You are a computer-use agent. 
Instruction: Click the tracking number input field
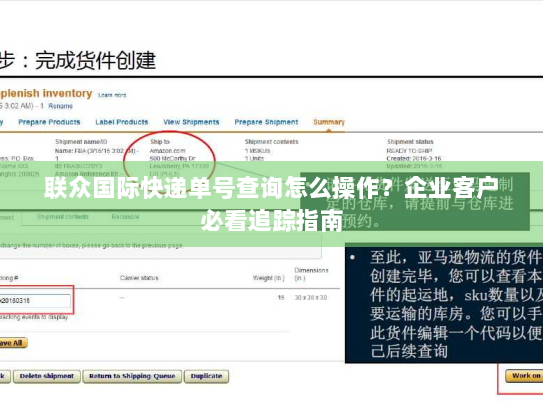pyautogui.click(x=35, y=300)
